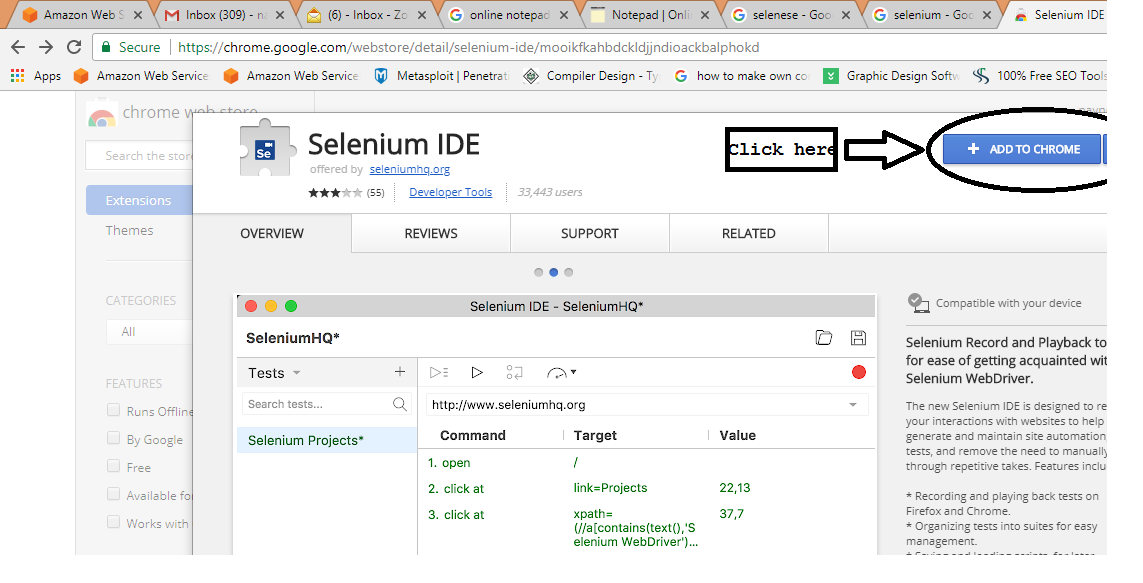Click the chrome web store rainbow logo

[101, 116]
